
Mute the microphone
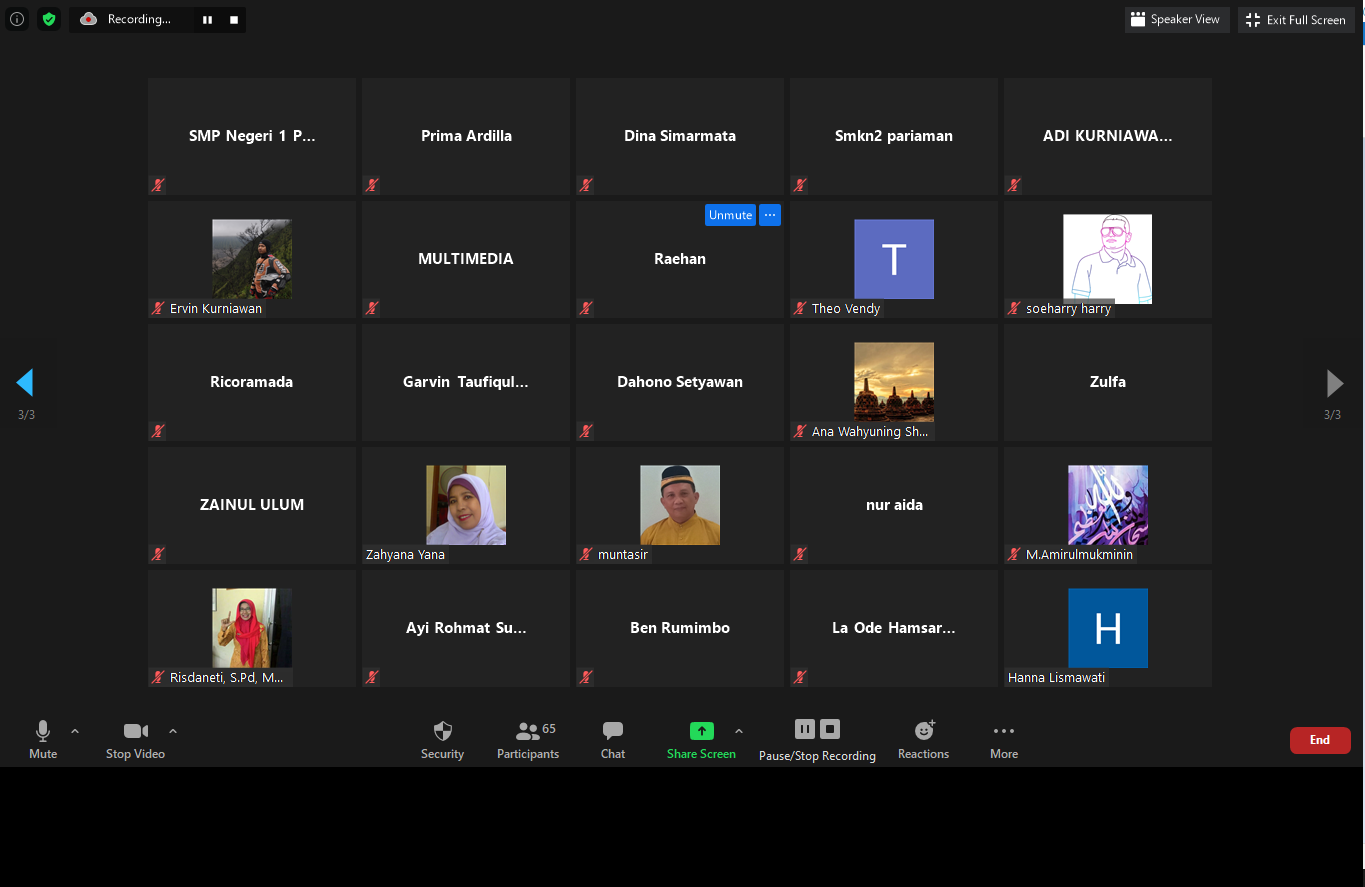[43, 731]
